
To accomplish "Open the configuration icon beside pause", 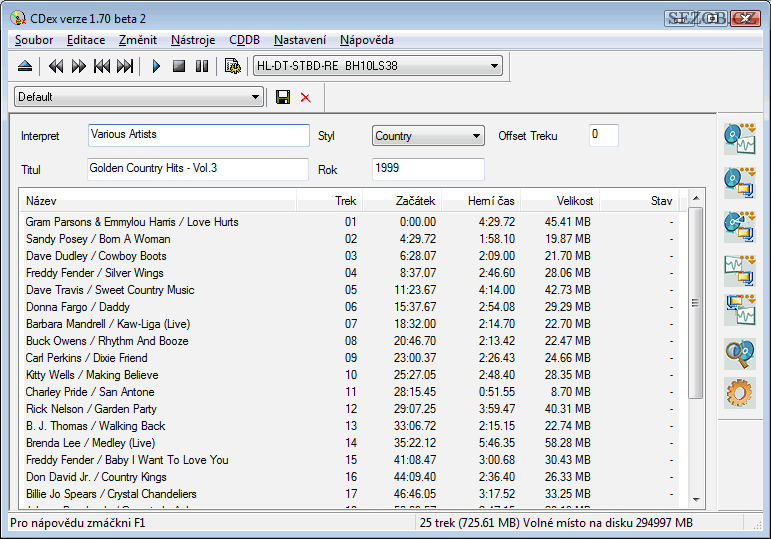I will (233, 66).
